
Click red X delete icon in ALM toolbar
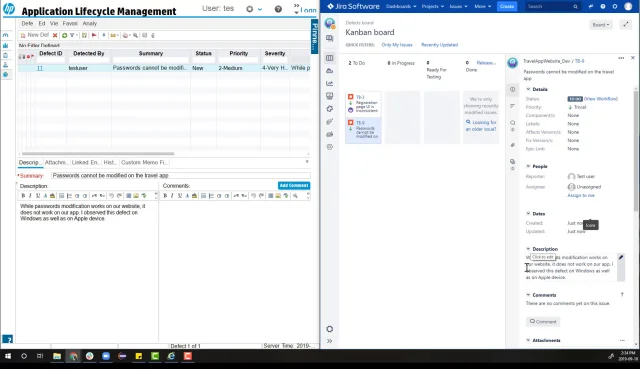pyautogui.click(x=55, y=36)
